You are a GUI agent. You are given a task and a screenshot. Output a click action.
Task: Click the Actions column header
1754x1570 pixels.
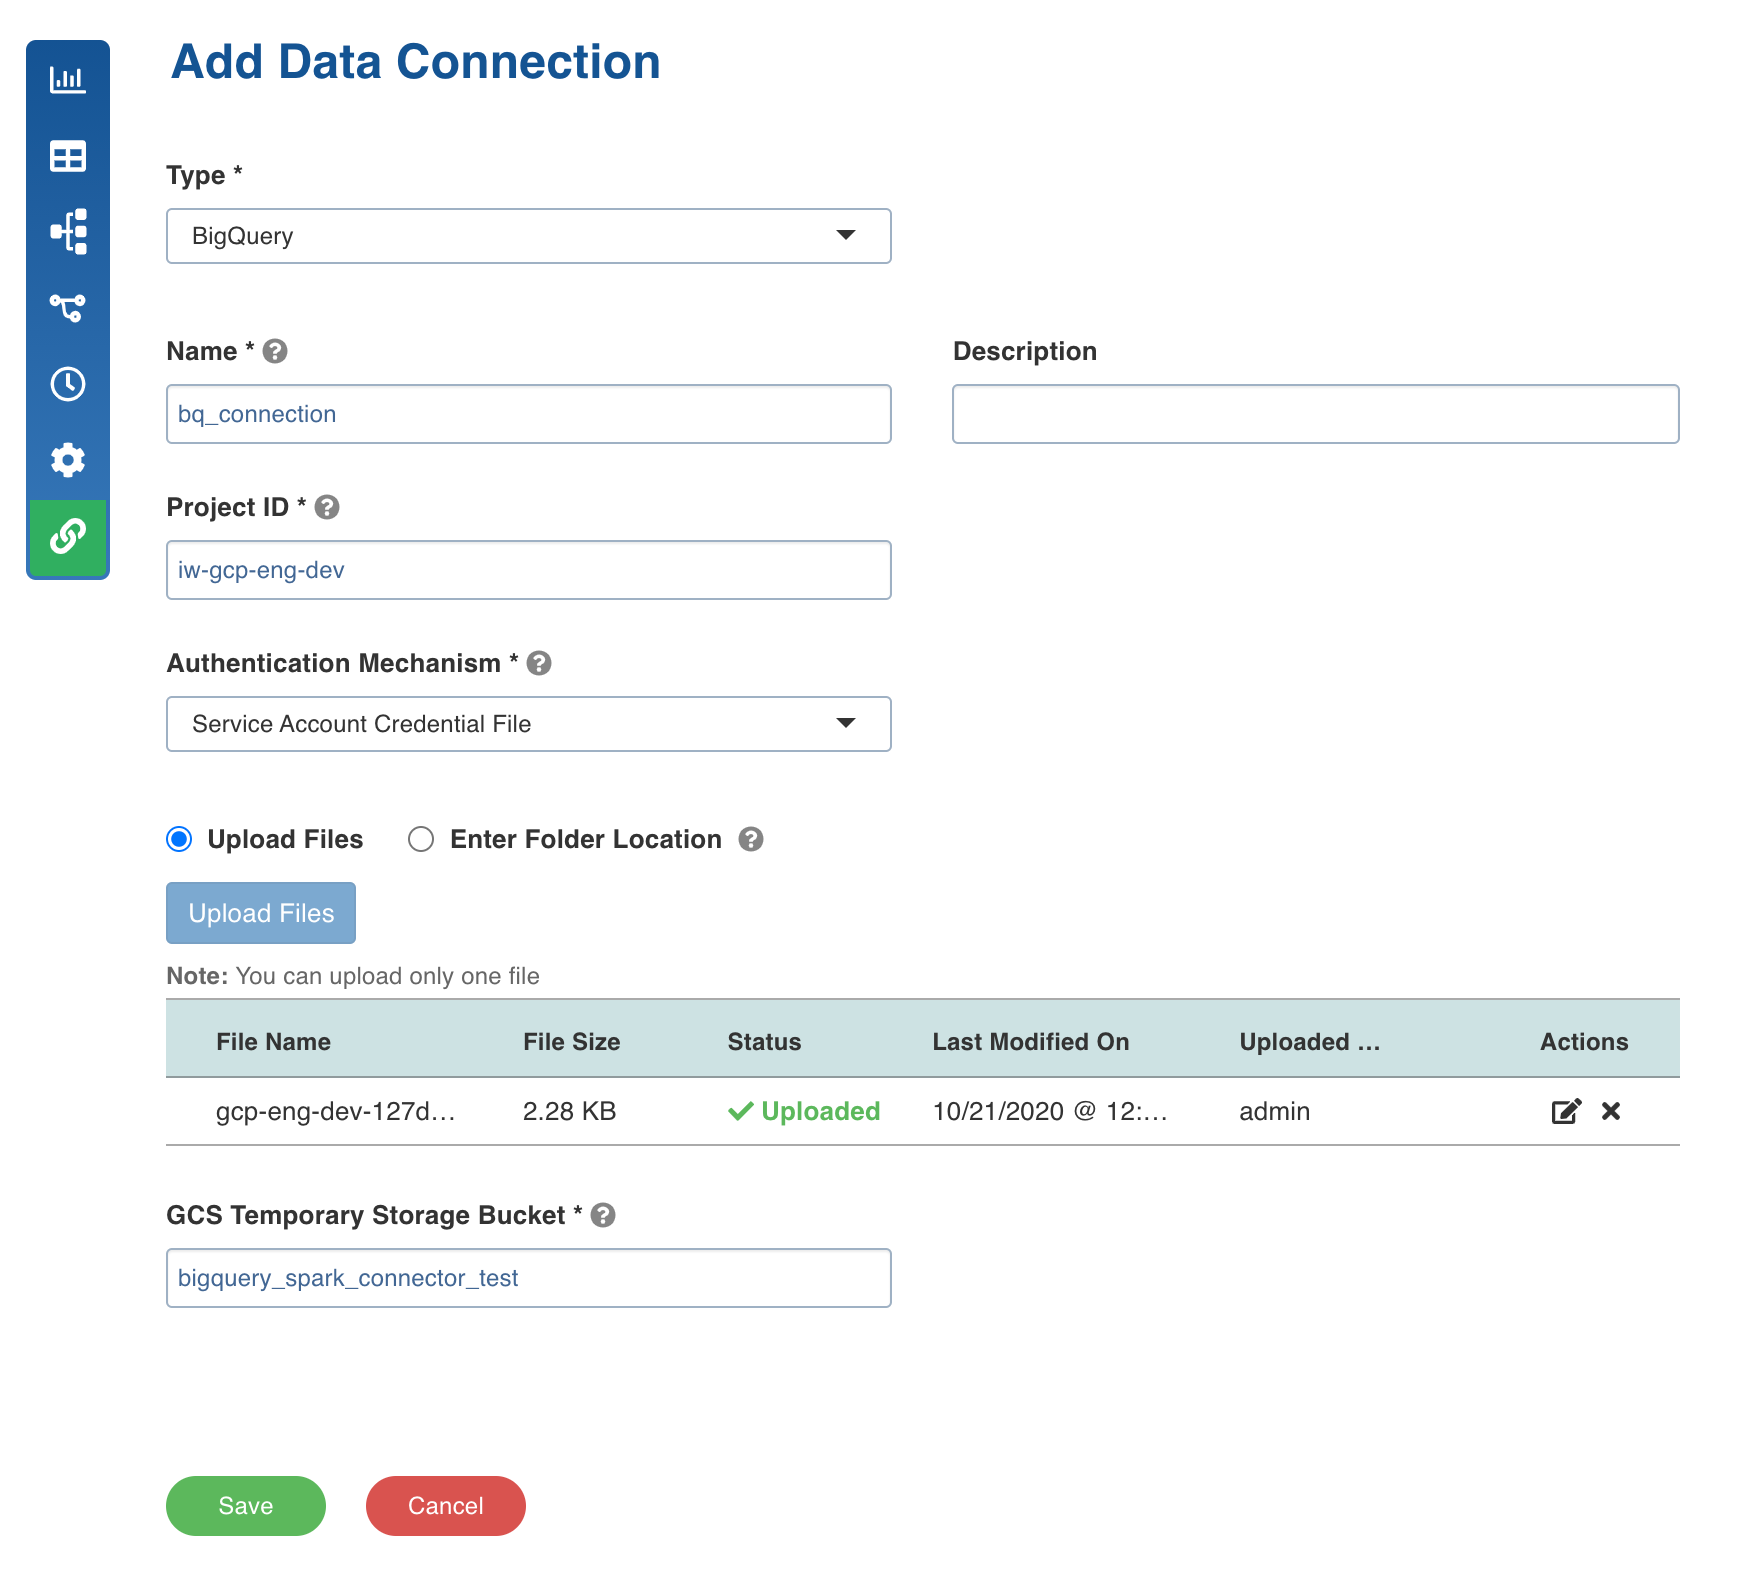pos(1584,1042)
